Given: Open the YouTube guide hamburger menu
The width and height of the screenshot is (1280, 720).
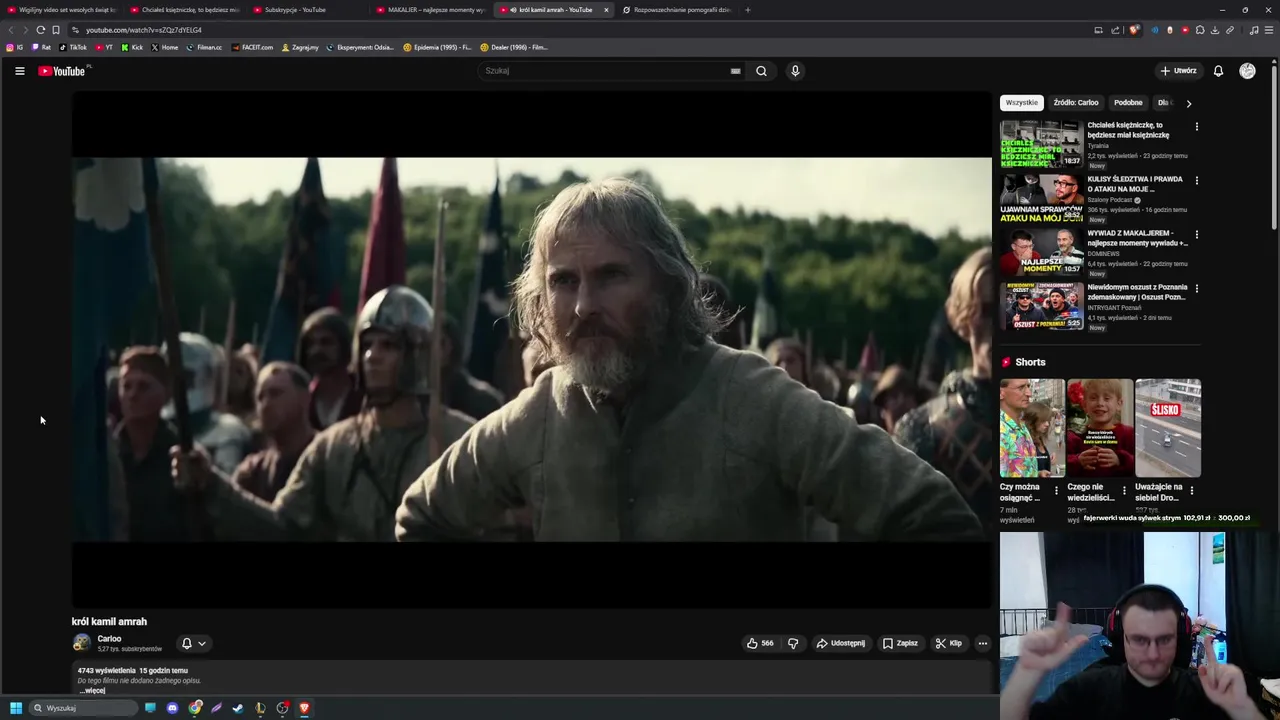Looking at the screenshot, I should 19,71.
